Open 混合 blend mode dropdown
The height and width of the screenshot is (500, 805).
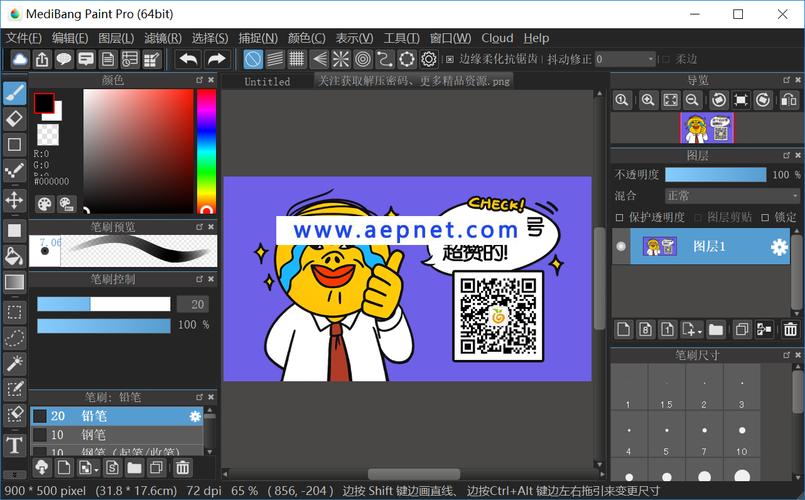point(733,196)
